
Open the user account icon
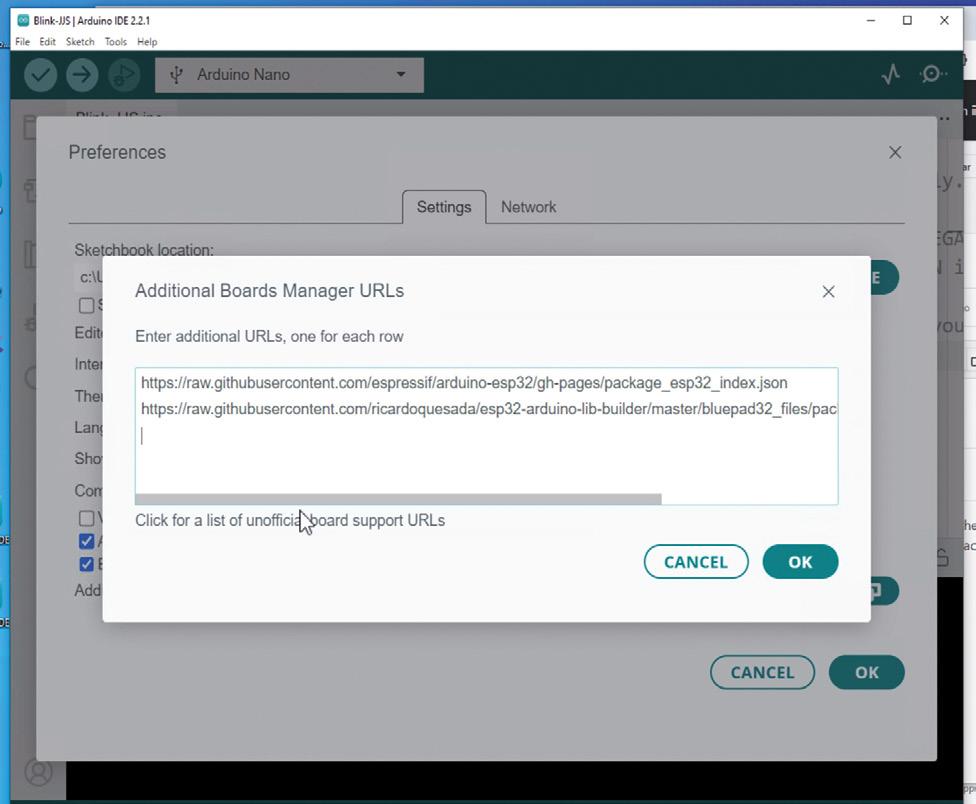(x=38, y=772)
